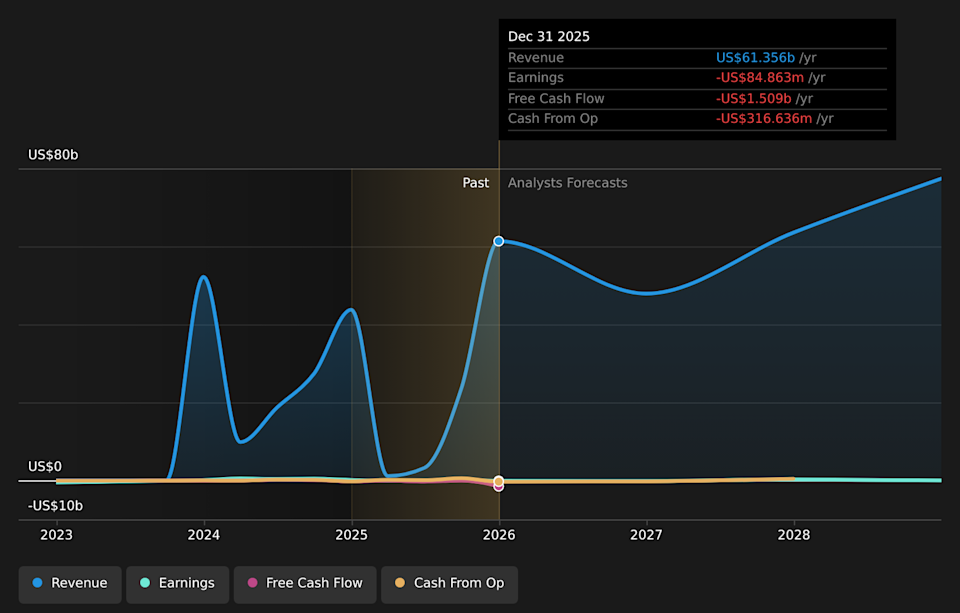Screen dimensions: 960x613
Task: Toggle Cash From Op legend item
Action: 449,583
